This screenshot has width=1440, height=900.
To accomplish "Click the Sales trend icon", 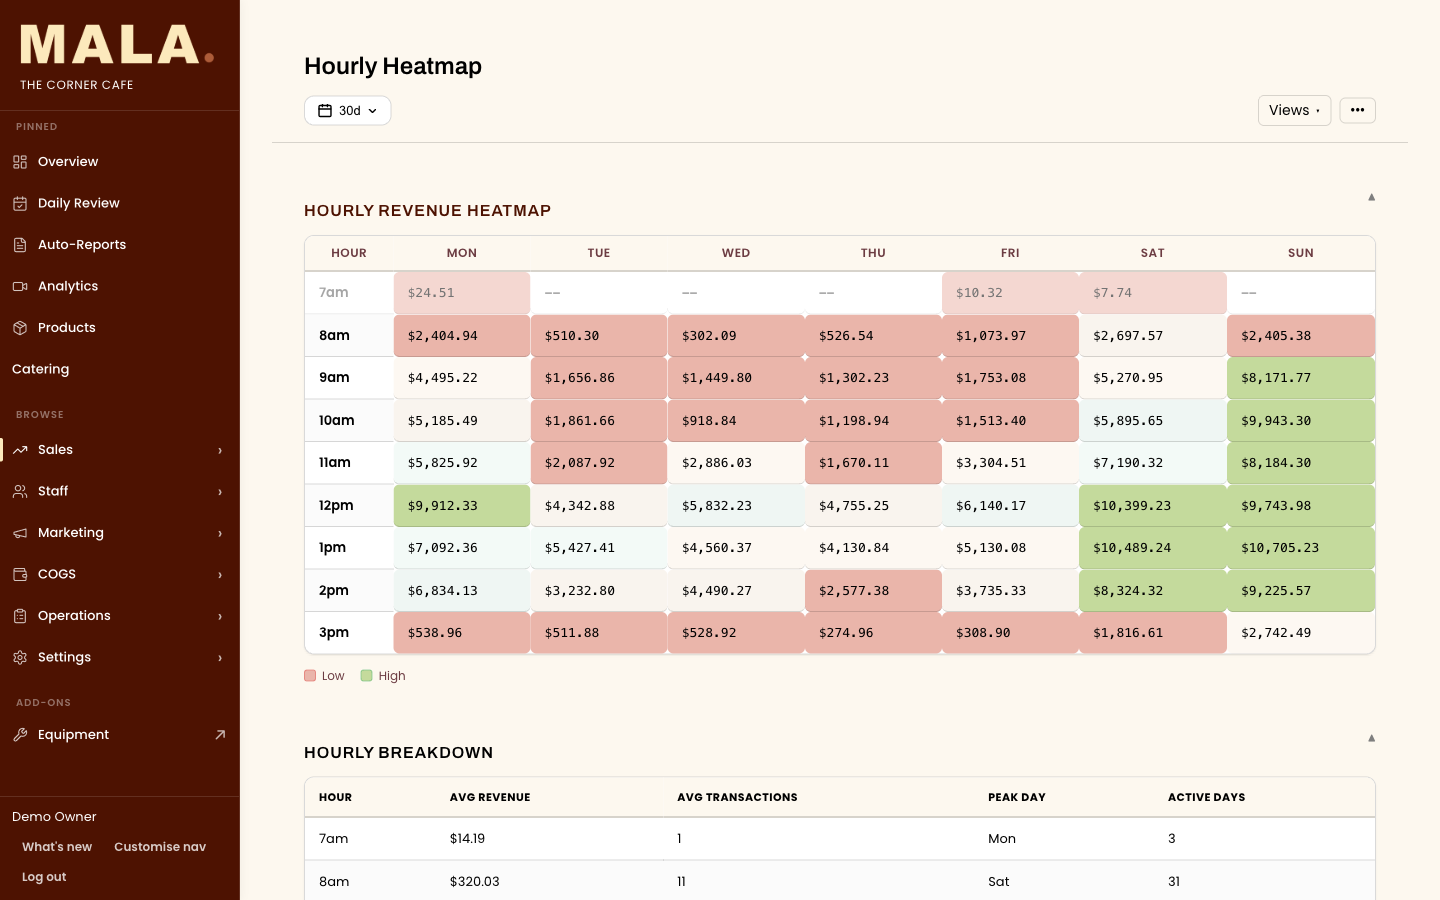I will [x=20, y=450].
